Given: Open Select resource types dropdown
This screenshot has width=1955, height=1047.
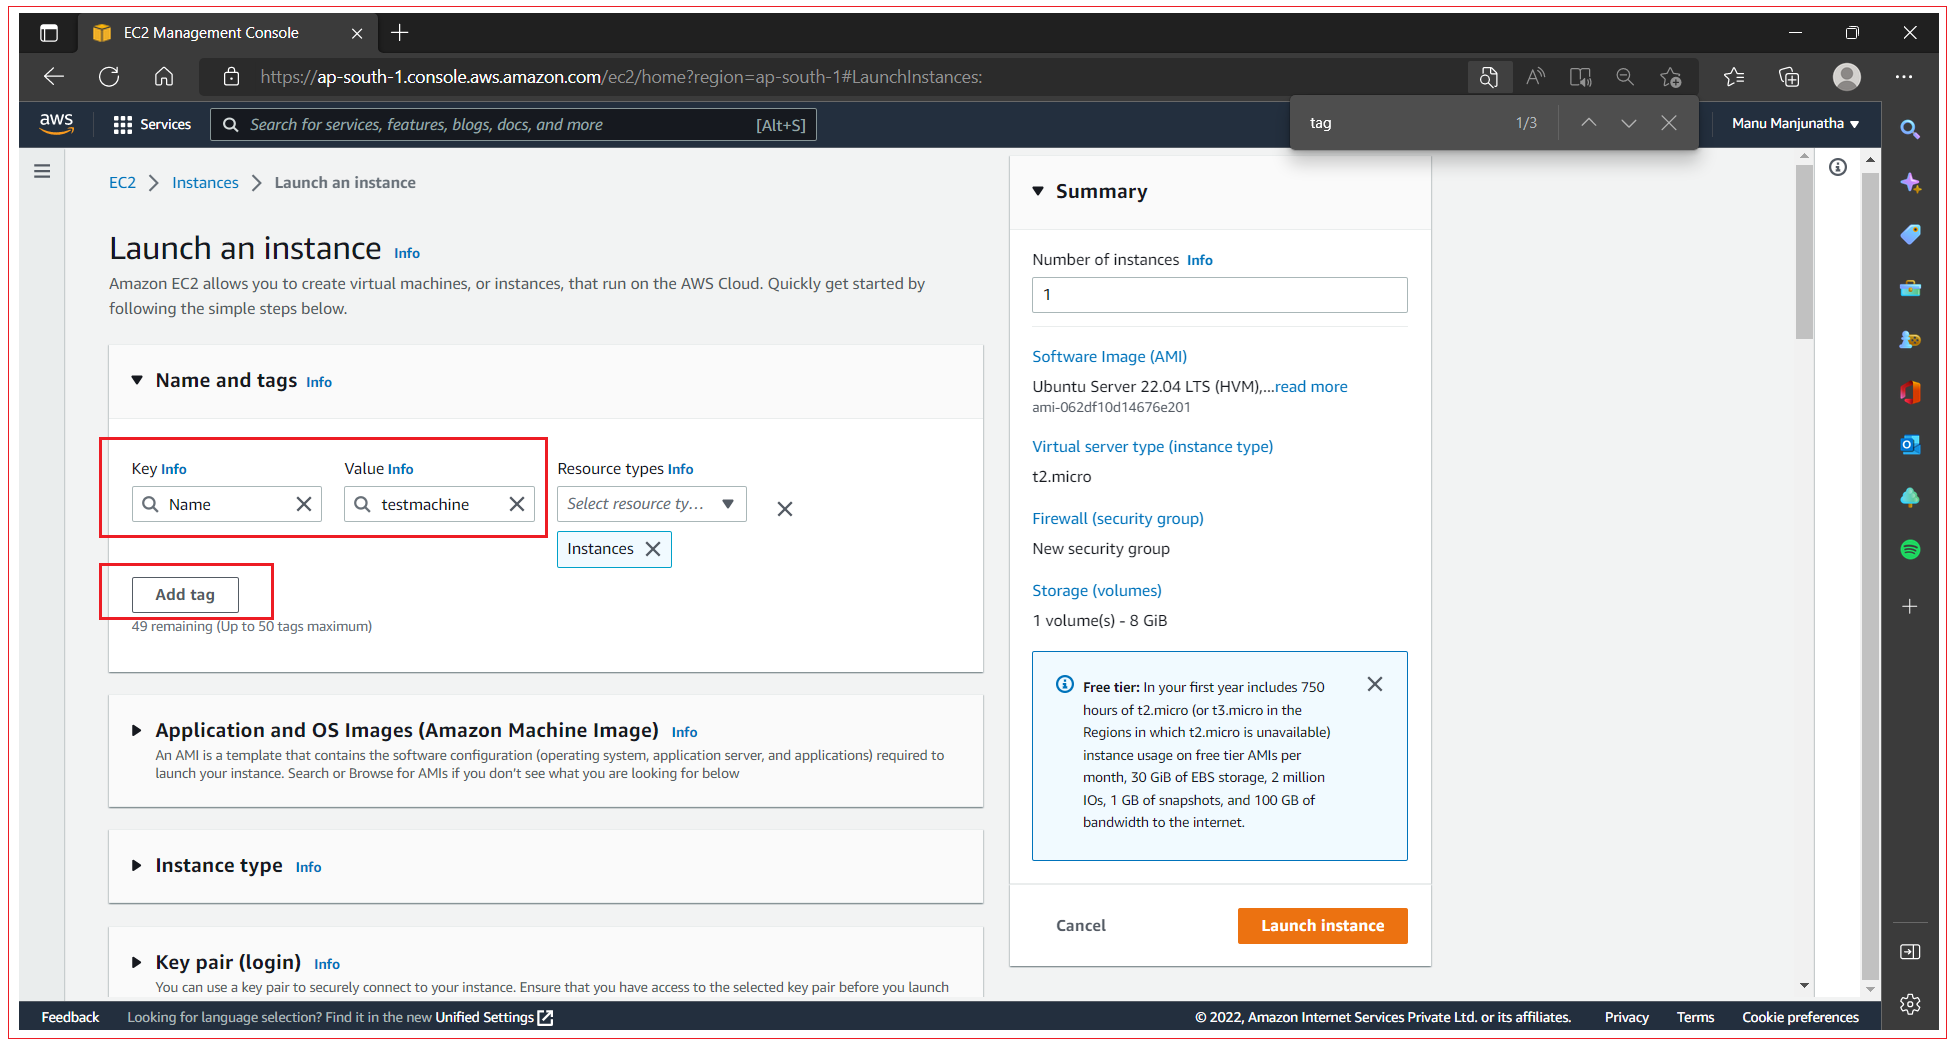Looking at the screenshot, I should (652, 504).
